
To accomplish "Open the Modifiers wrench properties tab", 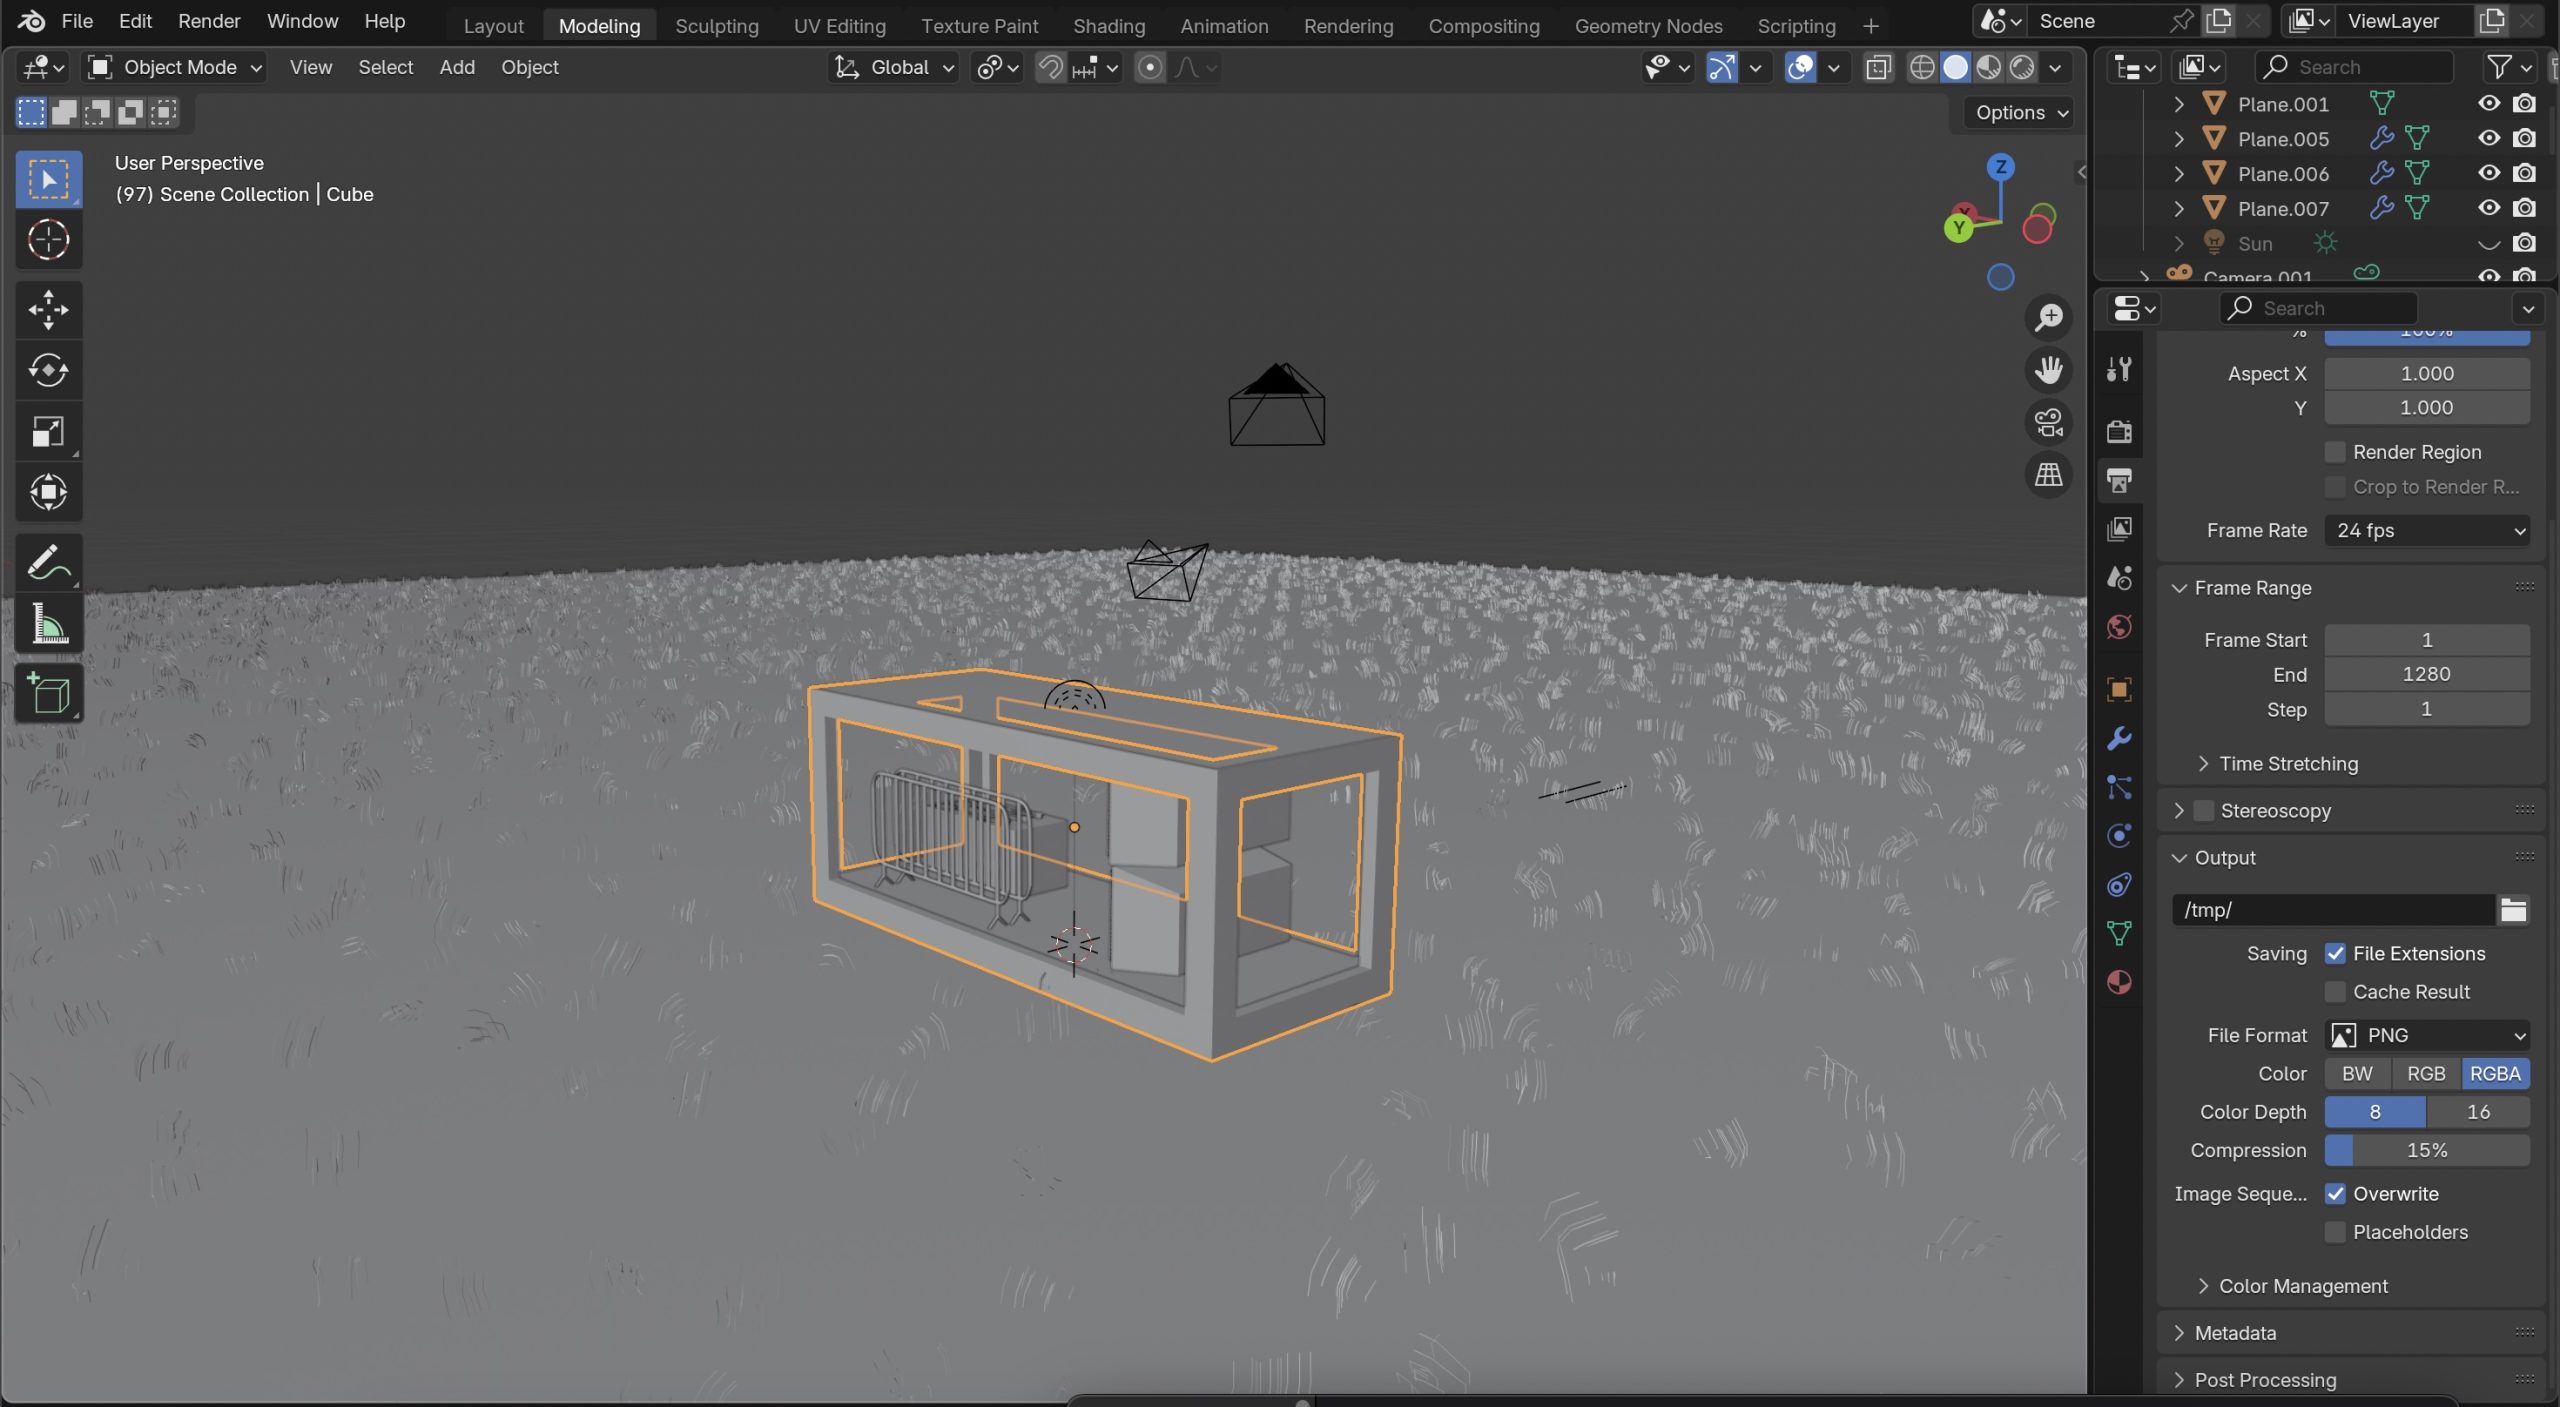I will [x=2119, y=739].
